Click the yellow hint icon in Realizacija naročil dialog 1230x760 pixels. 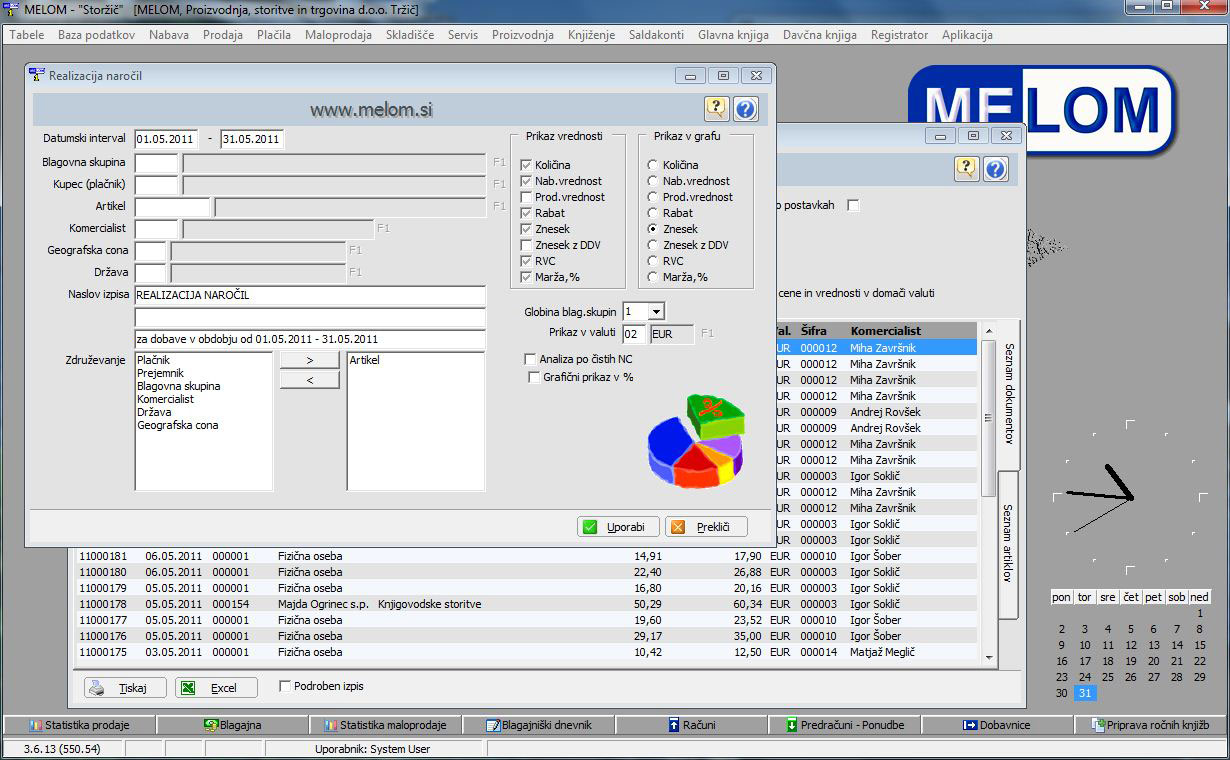click(716, 109)
